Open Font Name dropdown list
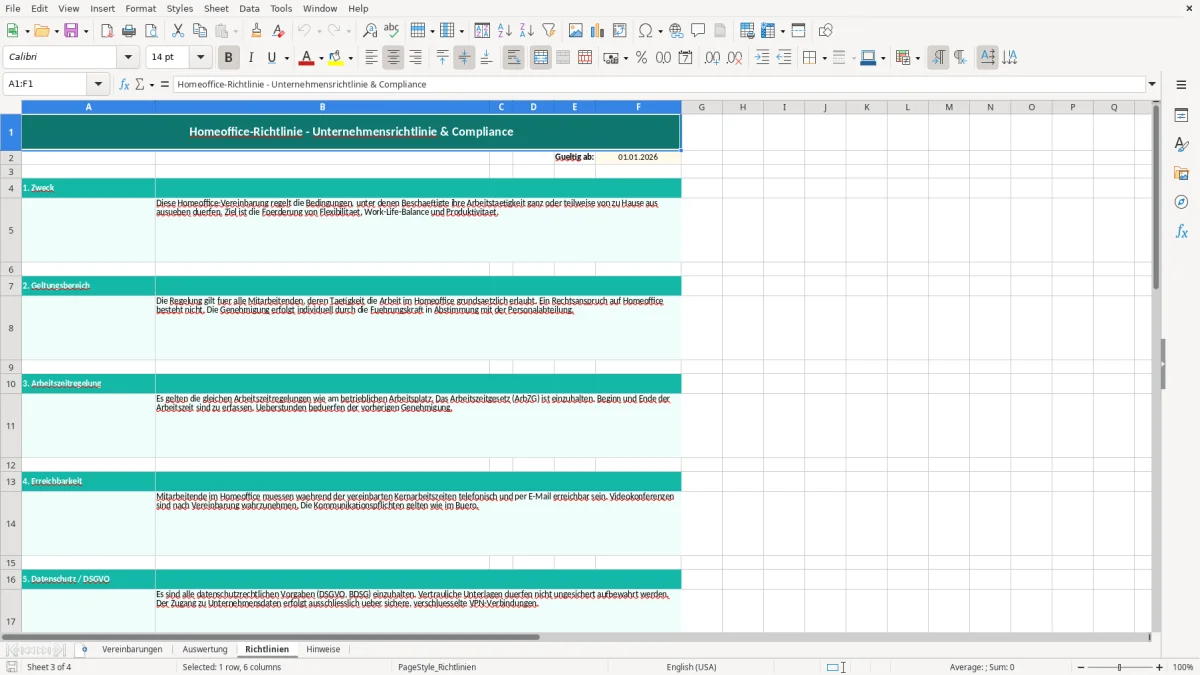 (128, 58)
